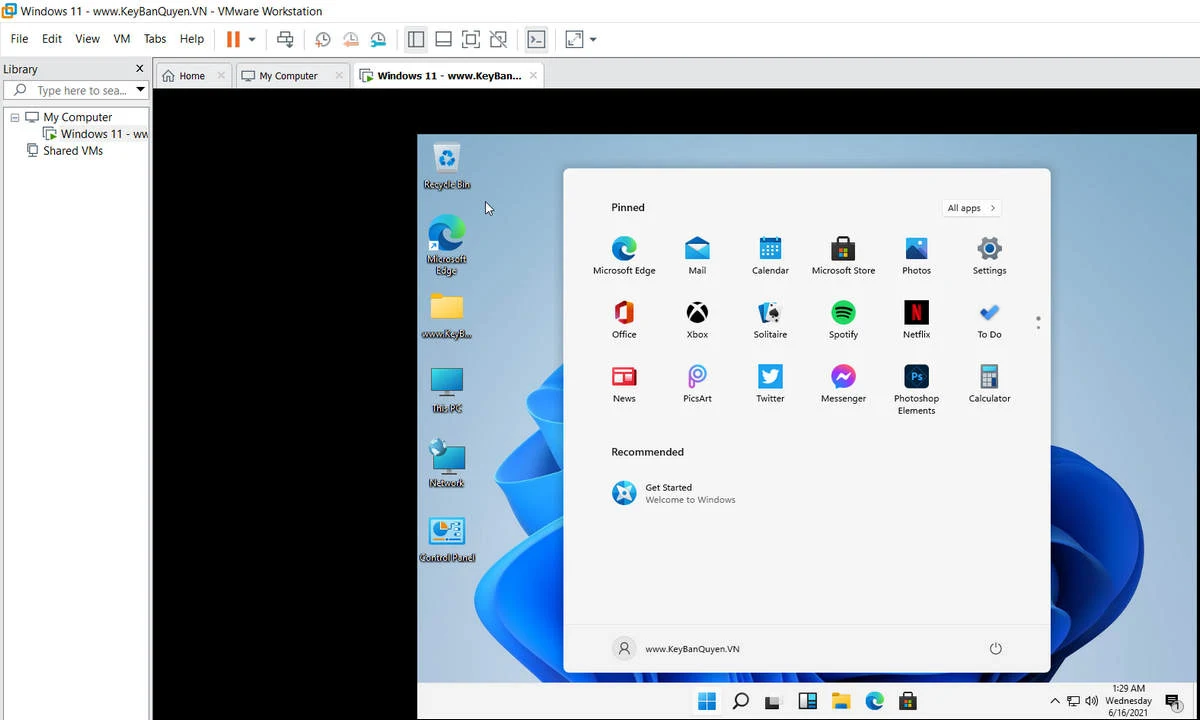The width and height of the screenshot is (1200, 720).
Task: Close the Home tab
Action: point(221,75)
